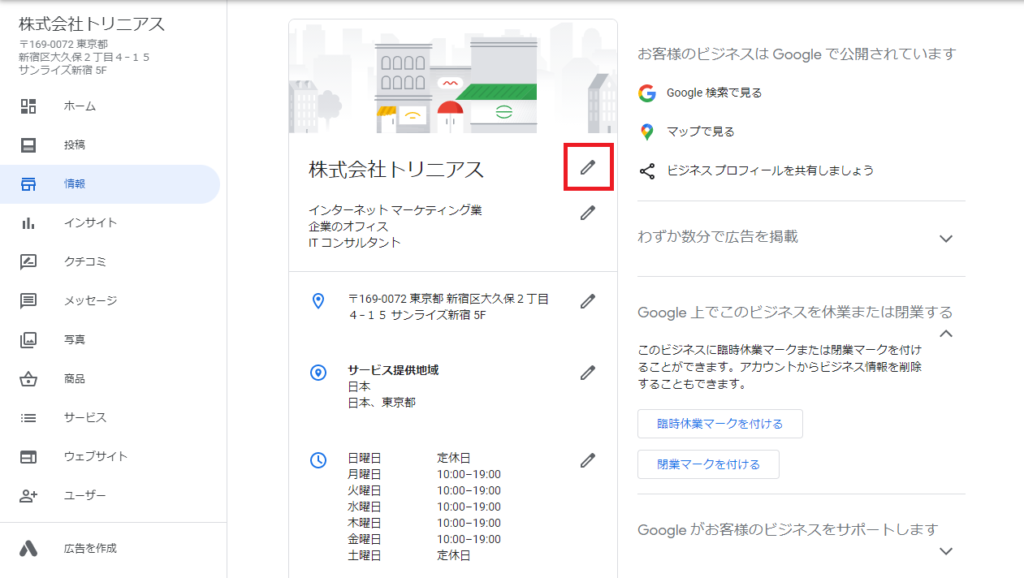Edit サービス提供地域 via pencil icon
The width and height of the screenshot is (1024, 578).
[588, 373]
